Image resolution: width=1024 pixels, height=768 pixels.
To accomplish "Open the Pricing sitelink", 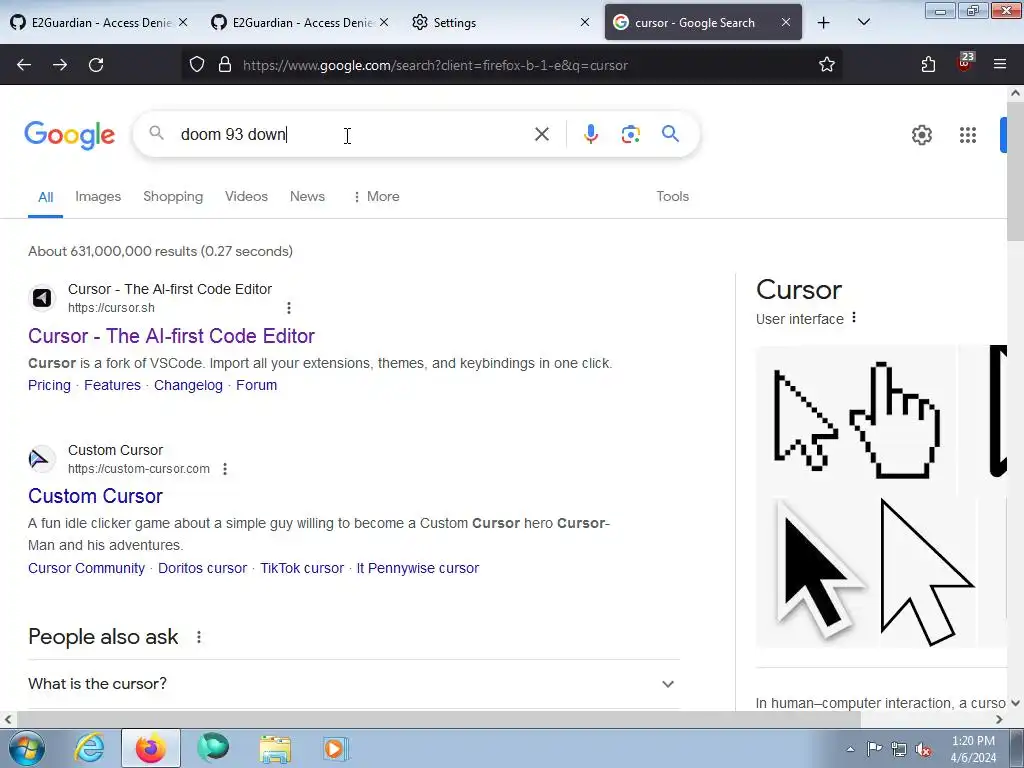I will coord(49,385).
